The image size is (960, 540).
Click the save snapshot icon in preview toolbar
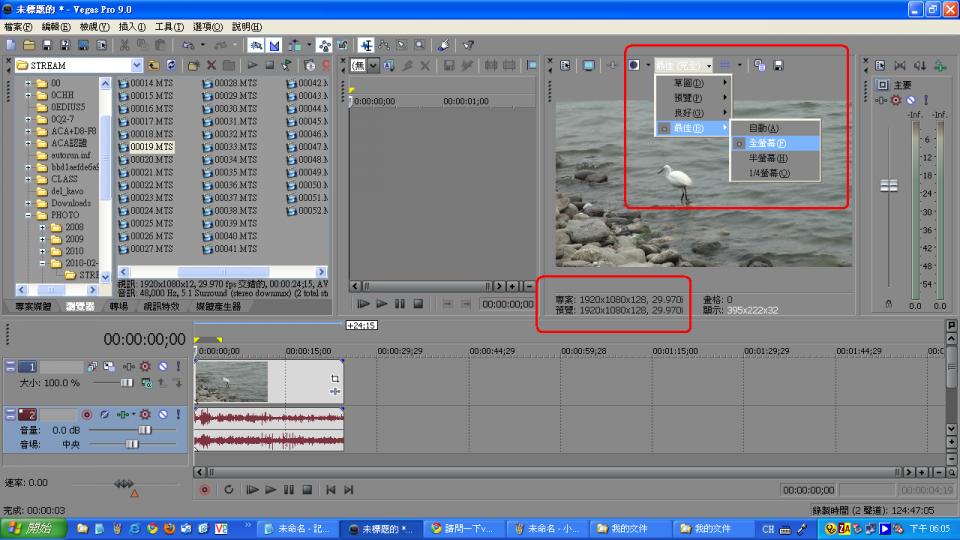778,65
